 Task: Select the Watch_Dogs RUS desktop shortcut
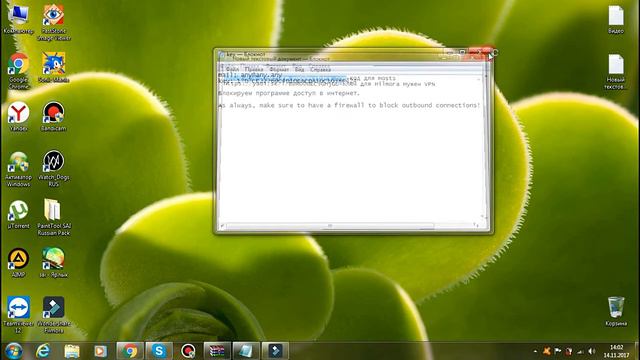53,169
